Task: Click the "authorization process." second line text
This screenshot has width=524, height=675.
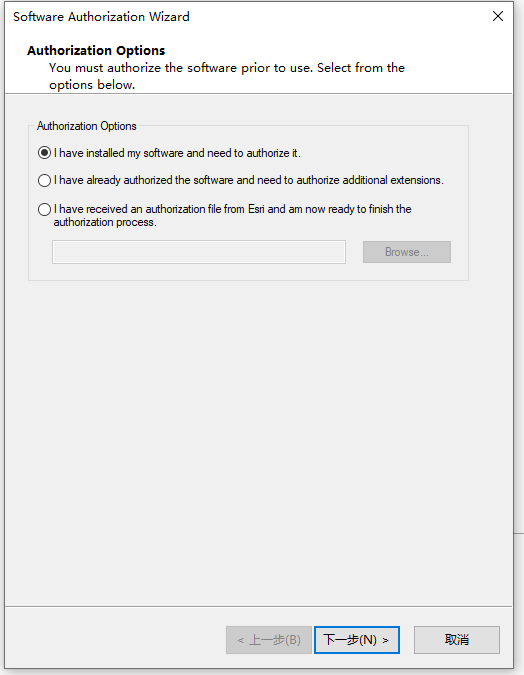Action: 105,222
